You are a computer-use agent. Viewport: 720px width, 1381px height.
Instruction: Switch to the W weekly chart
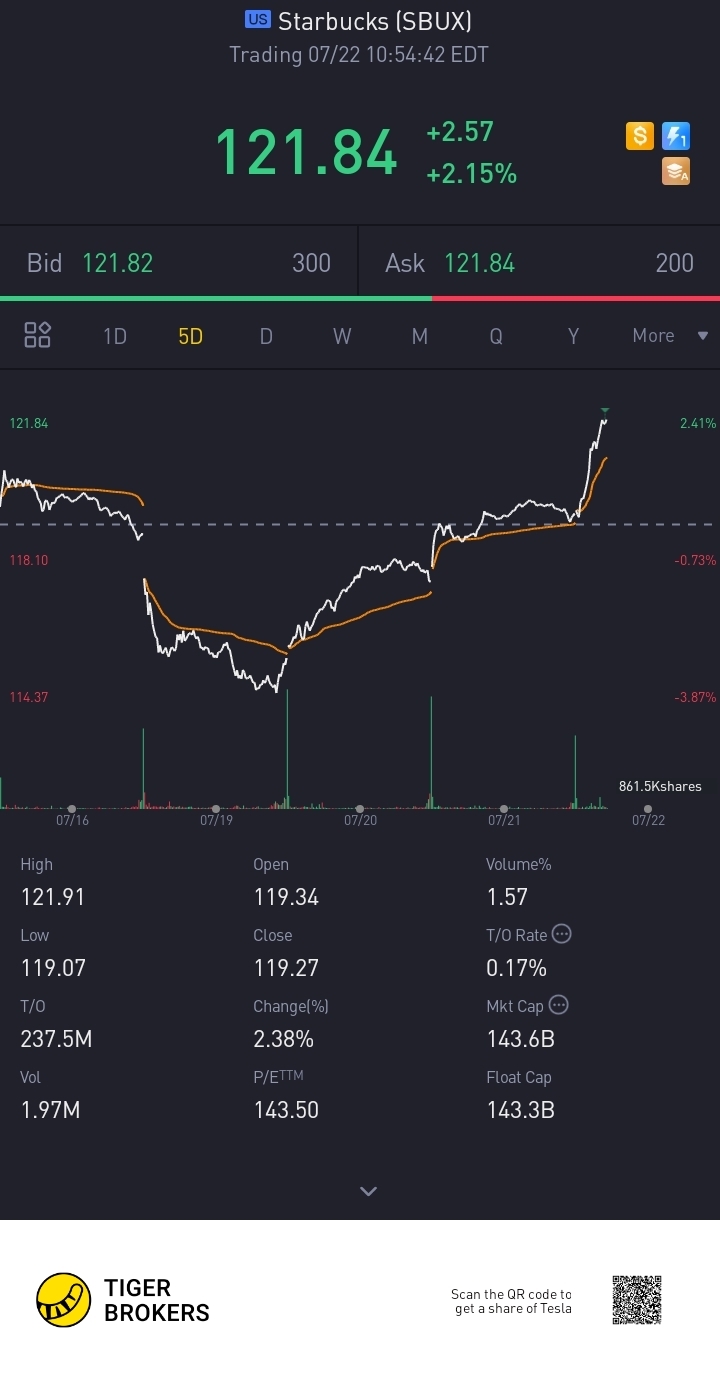[342, 336]
